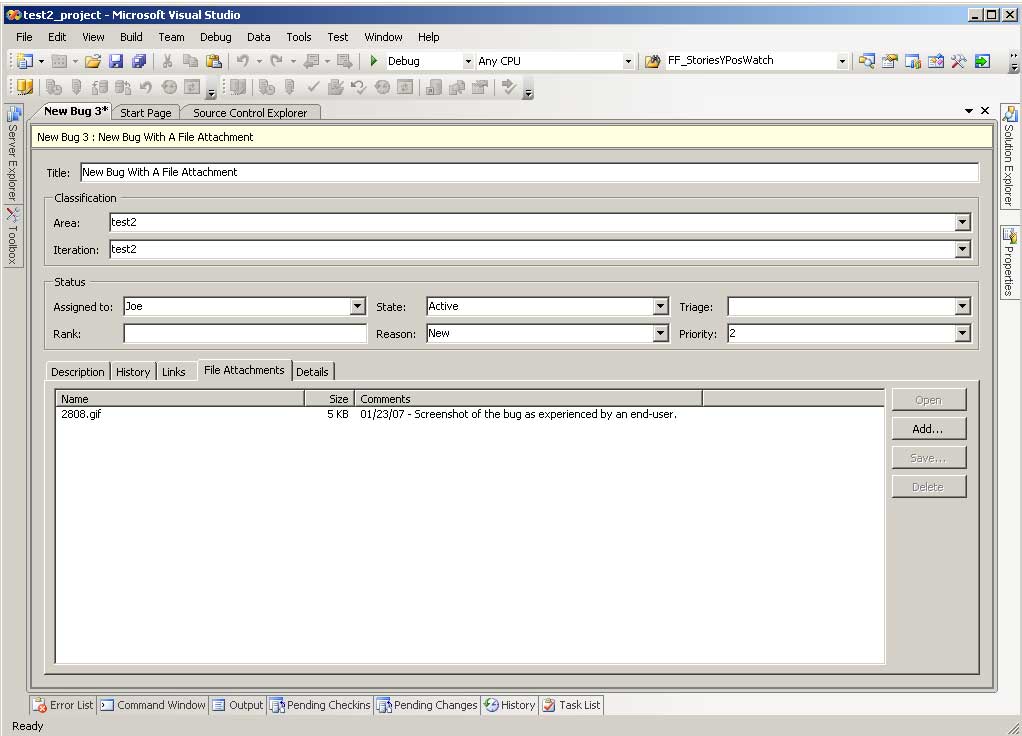This screenshot has height=736, width=1022.
Task: Open the State dropdown
Action: click(660, 306)
